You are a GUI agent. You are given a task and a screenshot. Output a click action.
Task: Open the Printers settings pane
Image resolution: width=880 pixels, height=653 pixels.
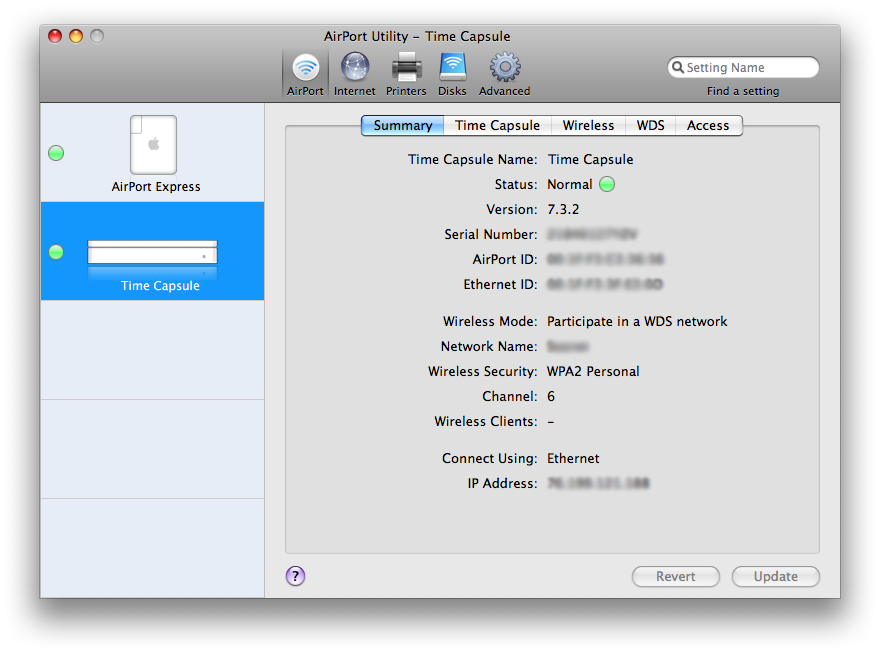pyautogui.click(x=406, y=74)
